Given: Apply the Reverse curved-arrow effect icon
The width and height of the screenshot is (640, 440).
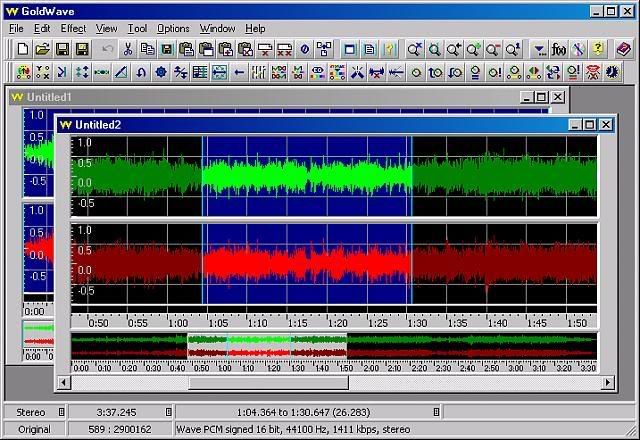Looking at the screenshot, I should pyautogui.click(x=141, y=72).
